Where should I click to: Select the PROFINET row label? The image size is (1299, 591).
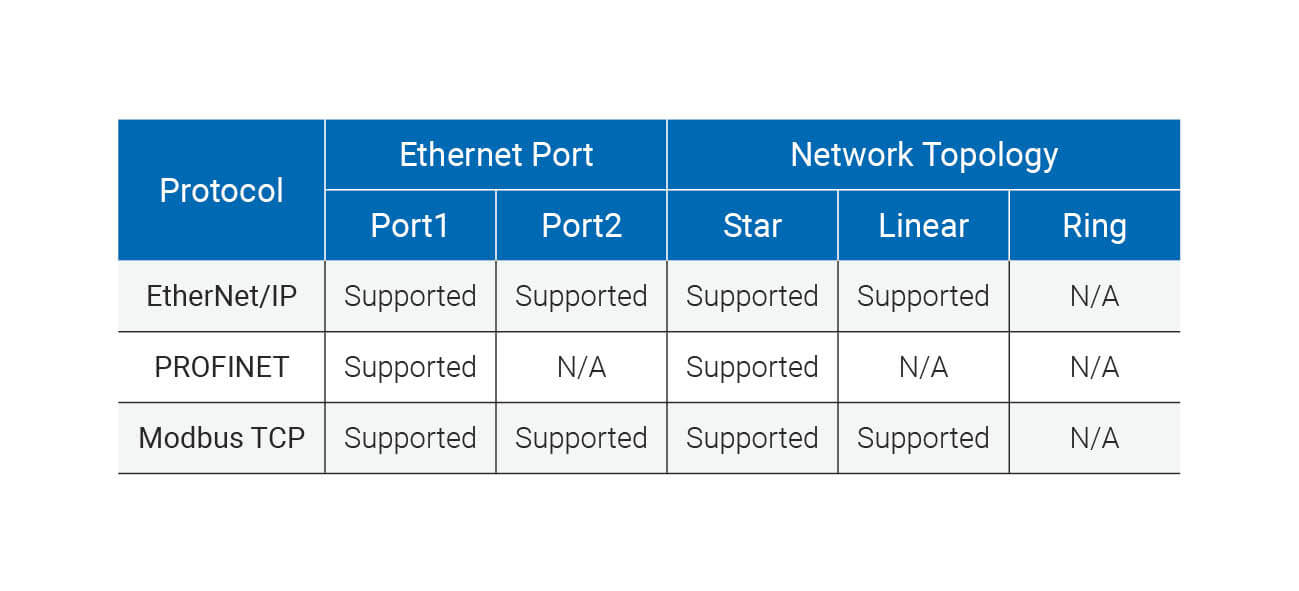click(221, 367)
